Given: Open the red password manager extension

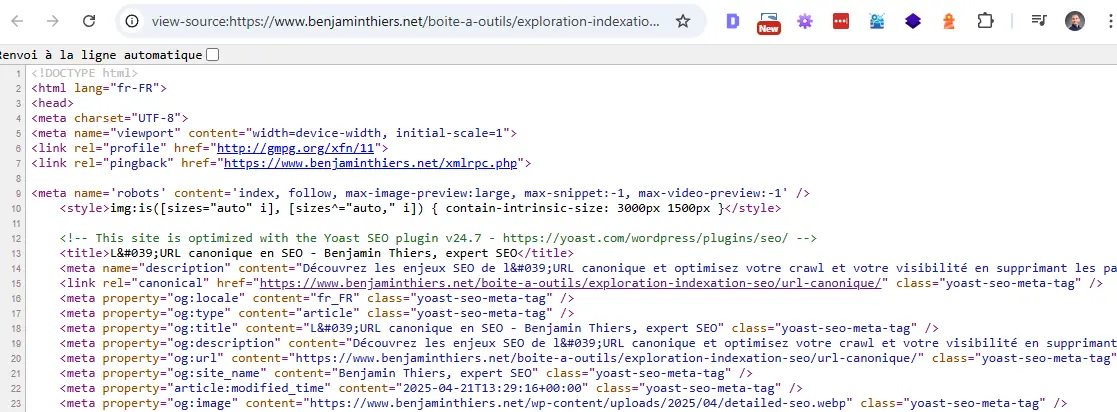Looking at the screenshot, I should (841, 21).
